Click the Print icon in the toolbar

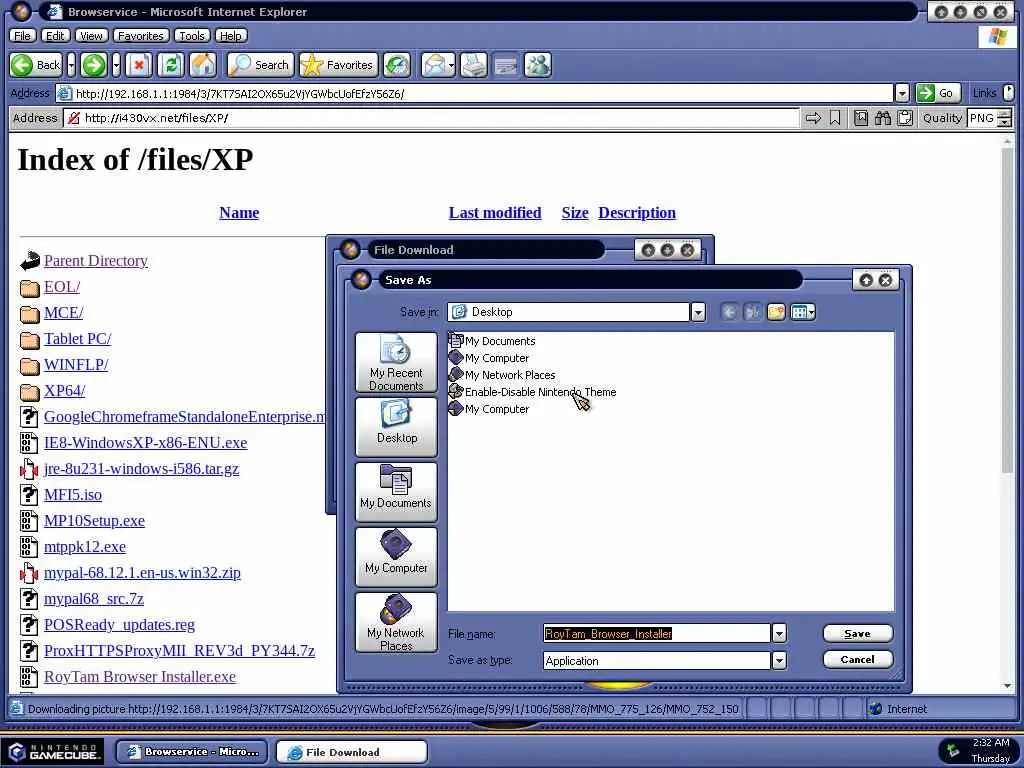tap(474, 65)
